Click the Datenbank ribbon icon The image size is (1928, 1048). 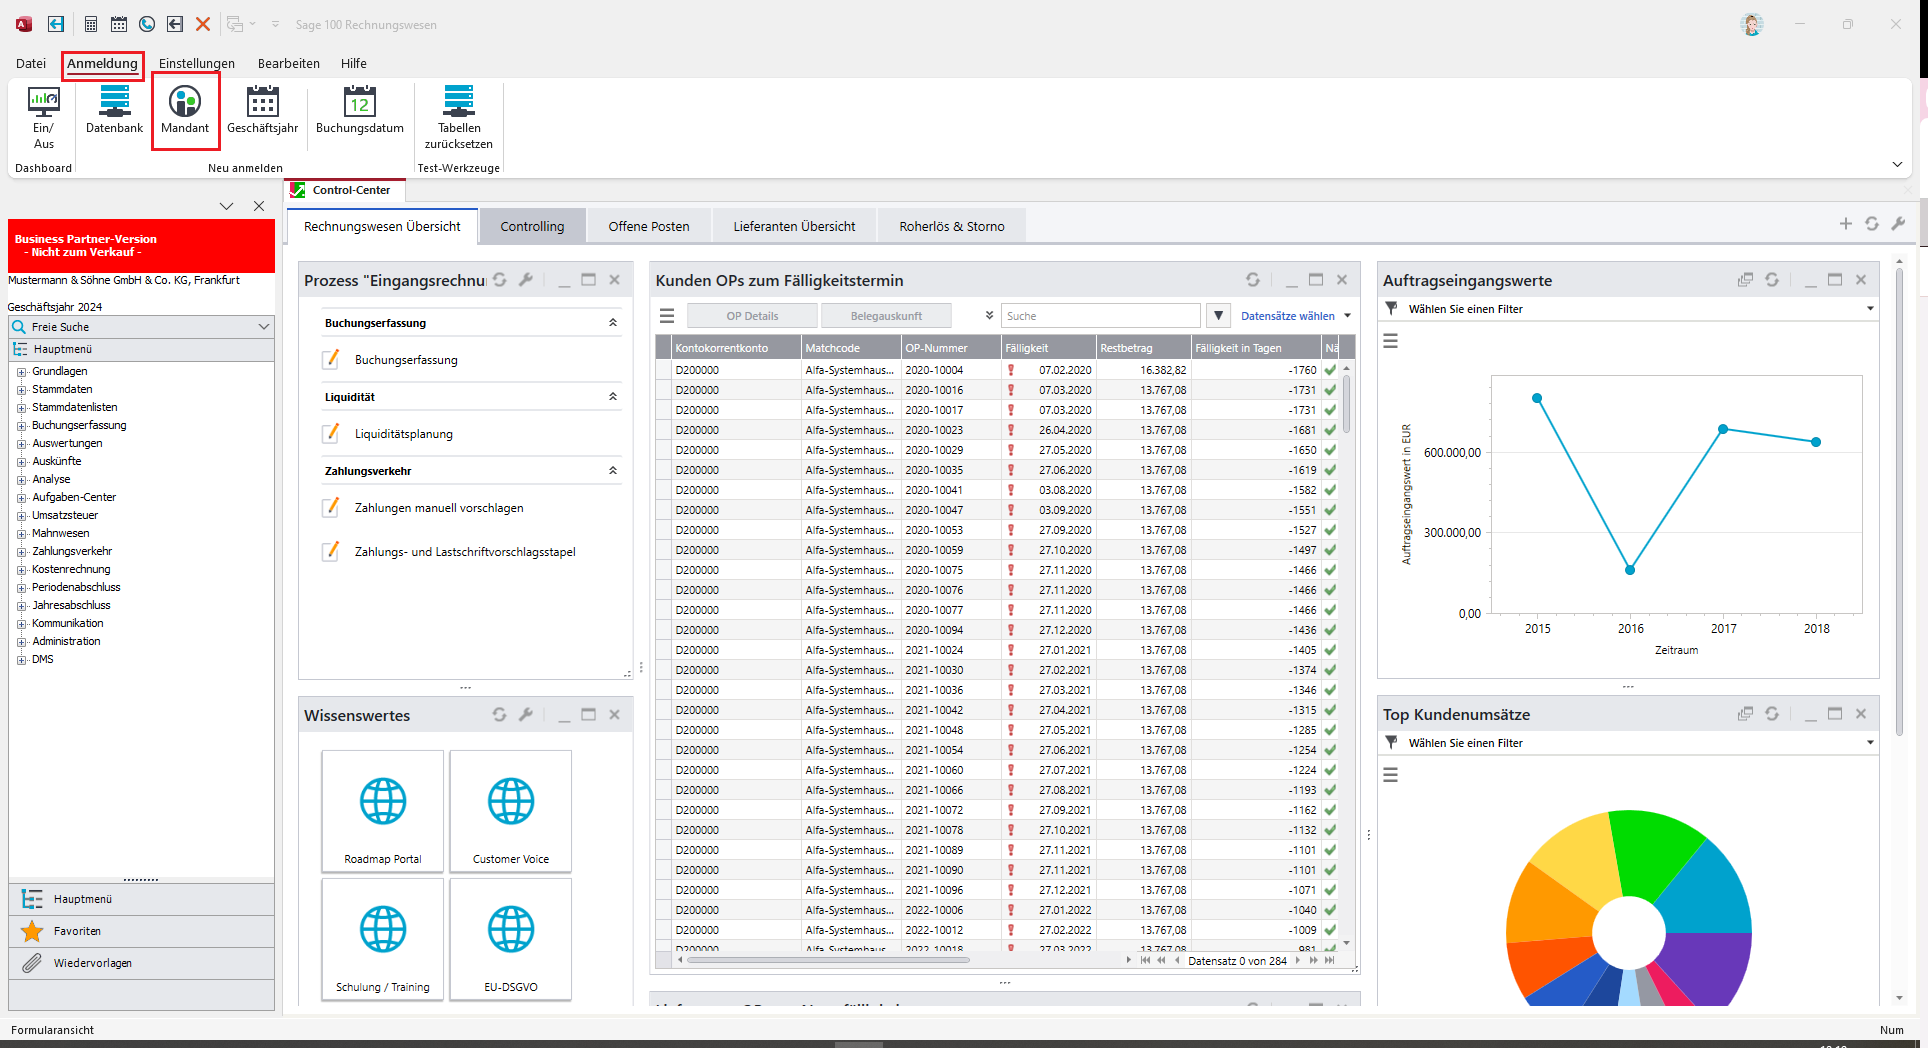tap(114, 102)
